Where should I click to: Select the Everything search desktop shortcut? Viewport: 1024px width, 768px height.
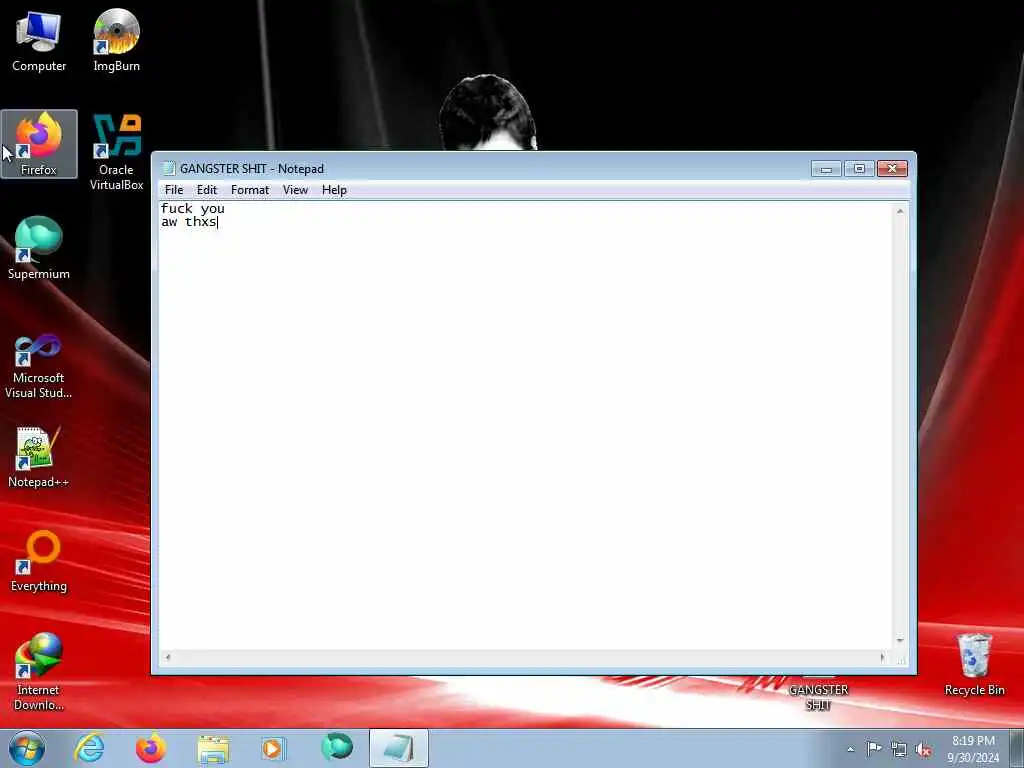pos(39,560)
